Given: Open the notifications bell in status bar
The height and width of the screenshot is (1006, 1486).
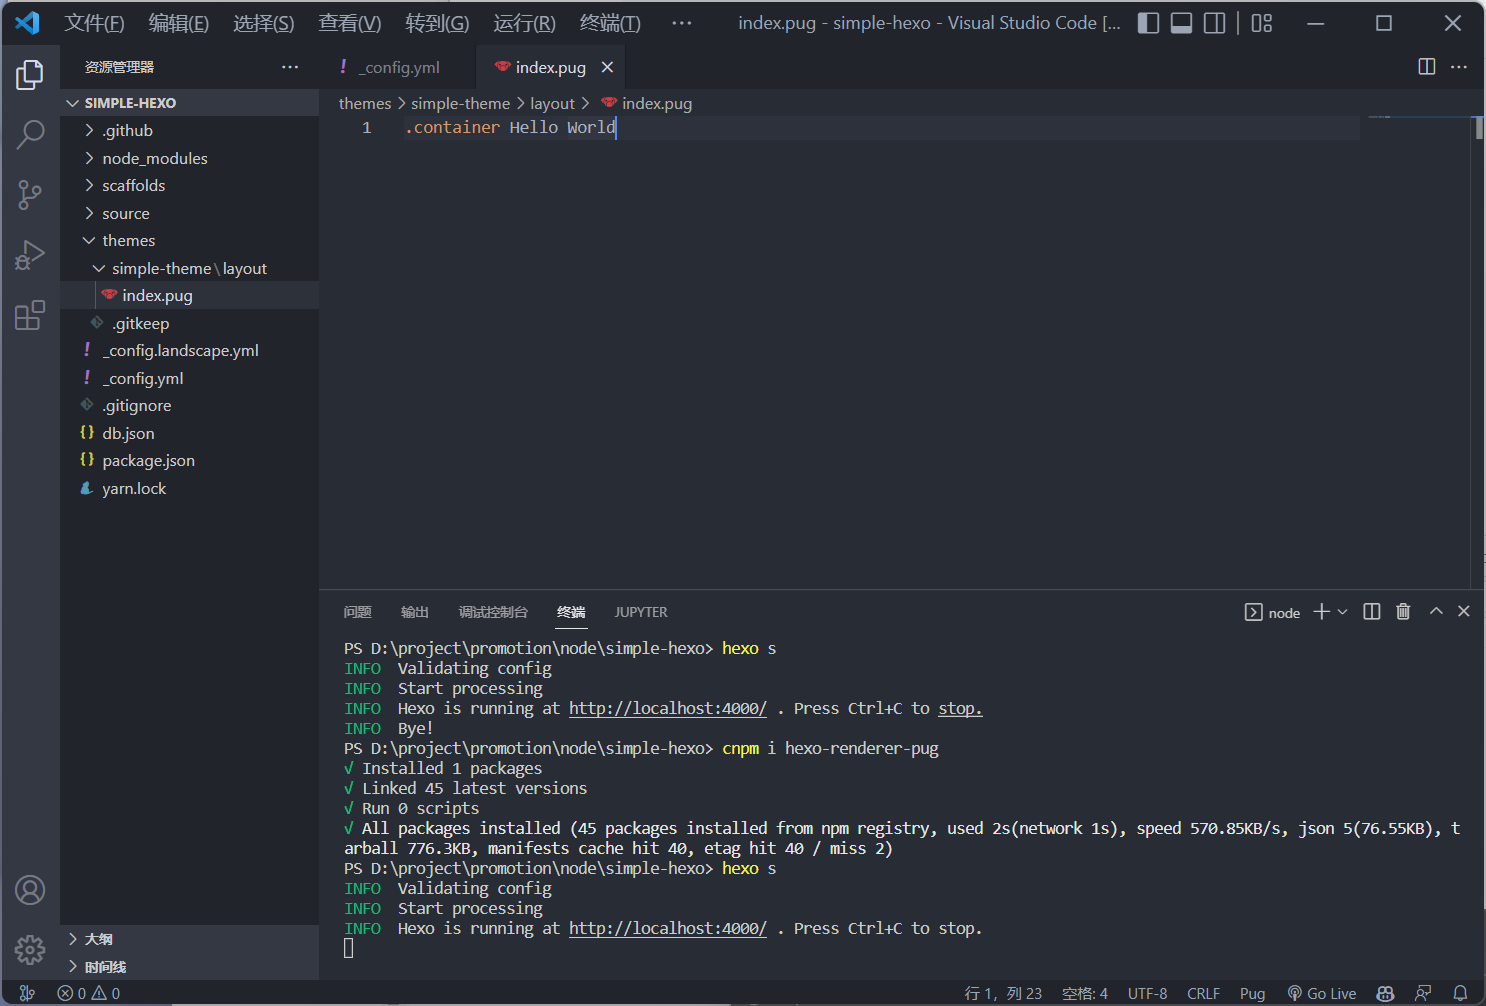Looking at the screenshot, I should (x=1460, y=993).
